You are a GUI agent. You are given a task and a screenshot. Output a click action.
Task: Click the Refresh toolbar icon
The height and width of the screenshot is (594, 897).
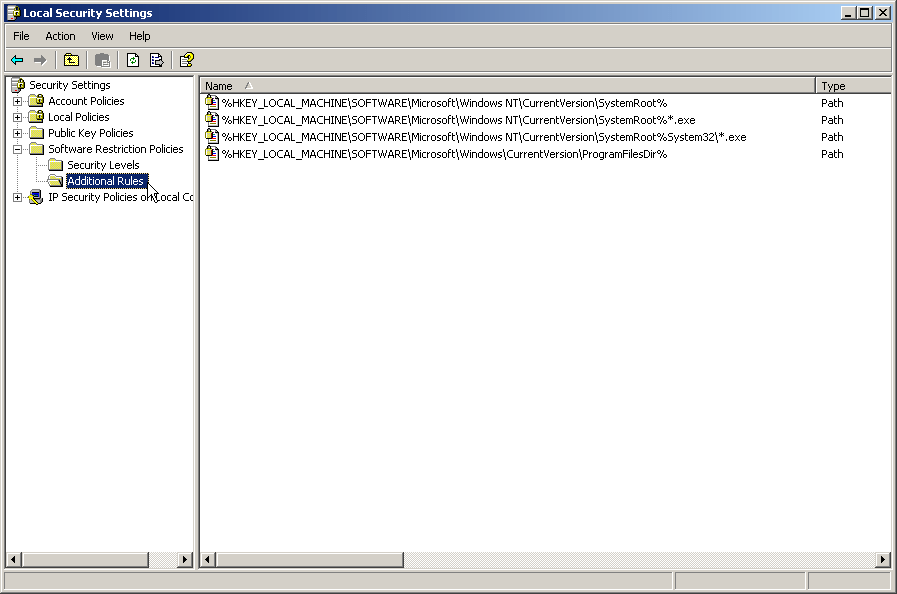(x=133, y=60)
